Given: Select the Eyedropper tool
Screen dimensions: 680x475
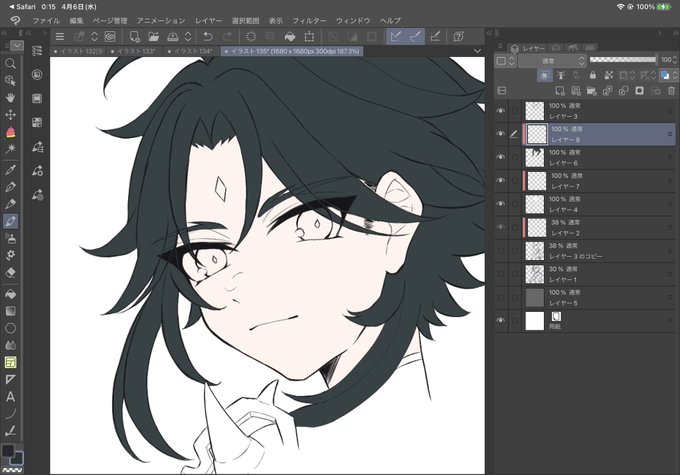Looking at the screenshot, I should click(10, 170).
